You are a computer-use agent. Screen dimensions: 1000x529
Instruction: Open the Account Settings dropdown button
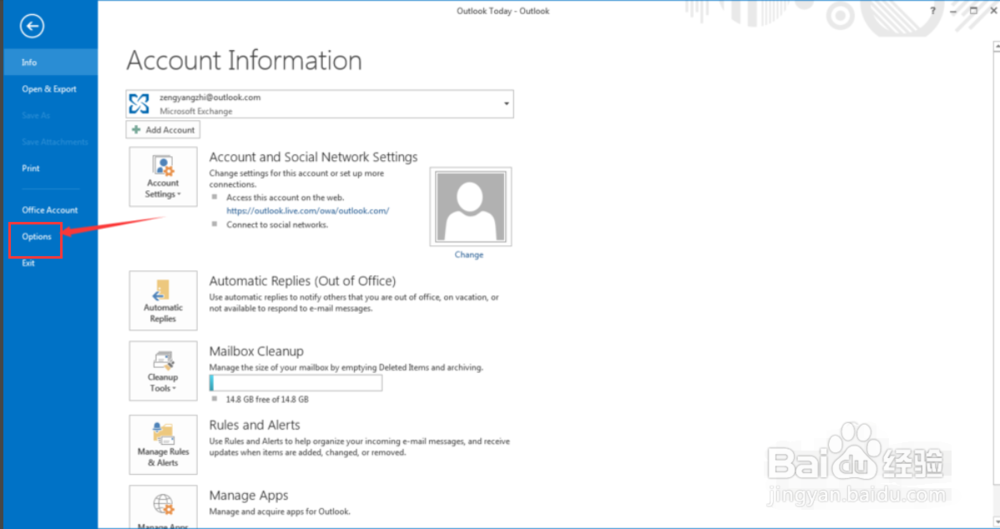coord(163,177)
